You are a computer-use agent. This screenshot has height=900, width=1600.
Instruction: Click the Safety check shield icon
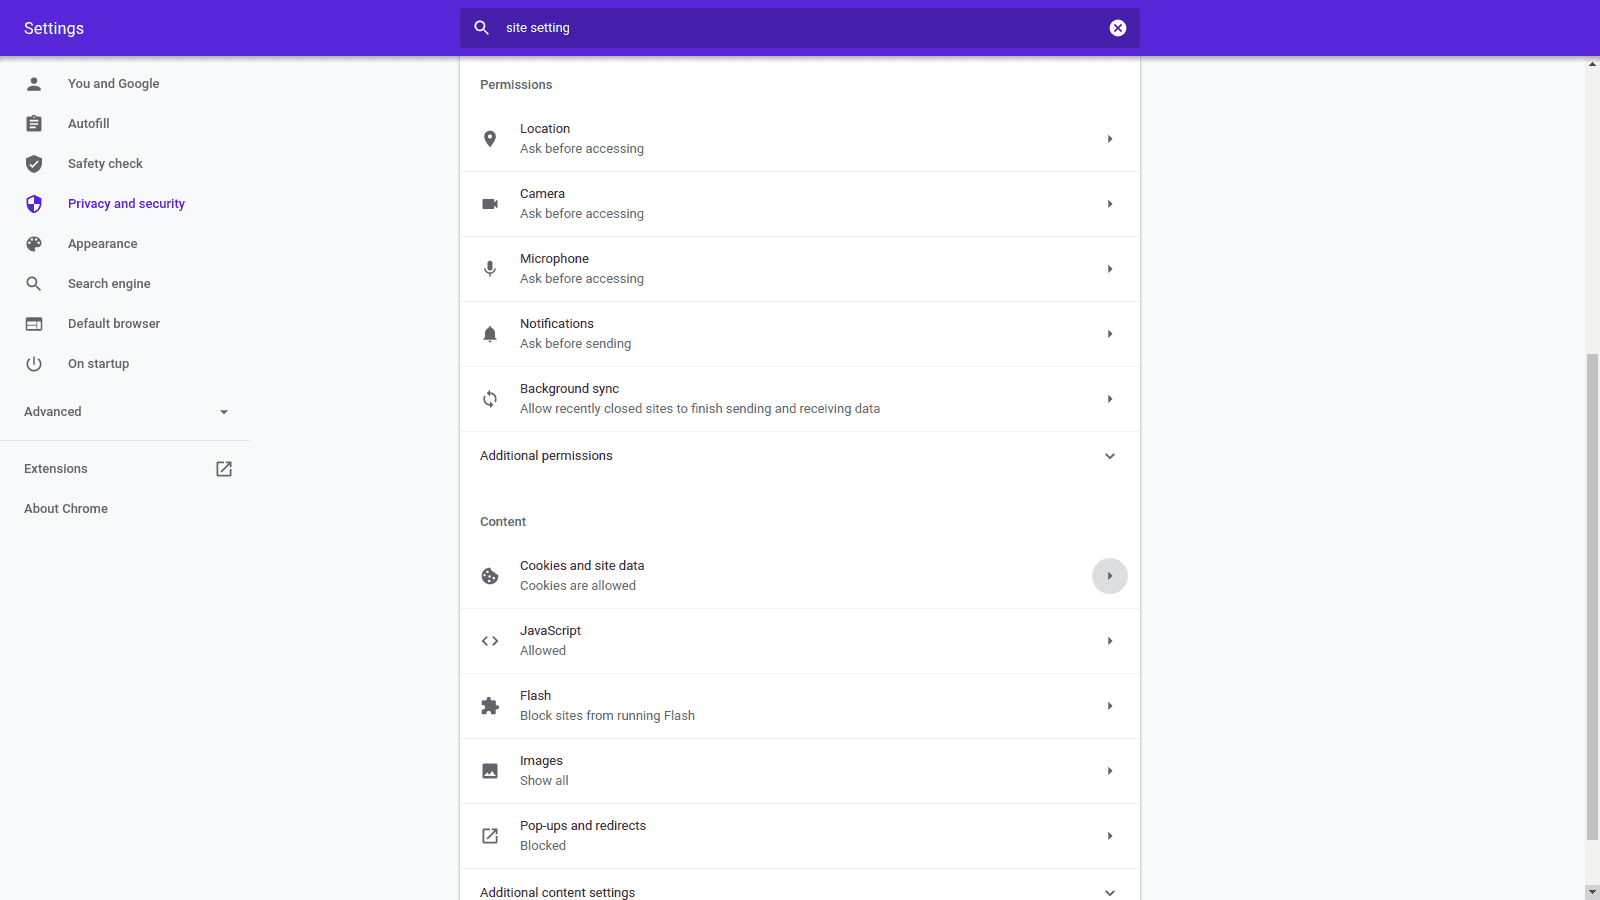click(x=34, y=164)
